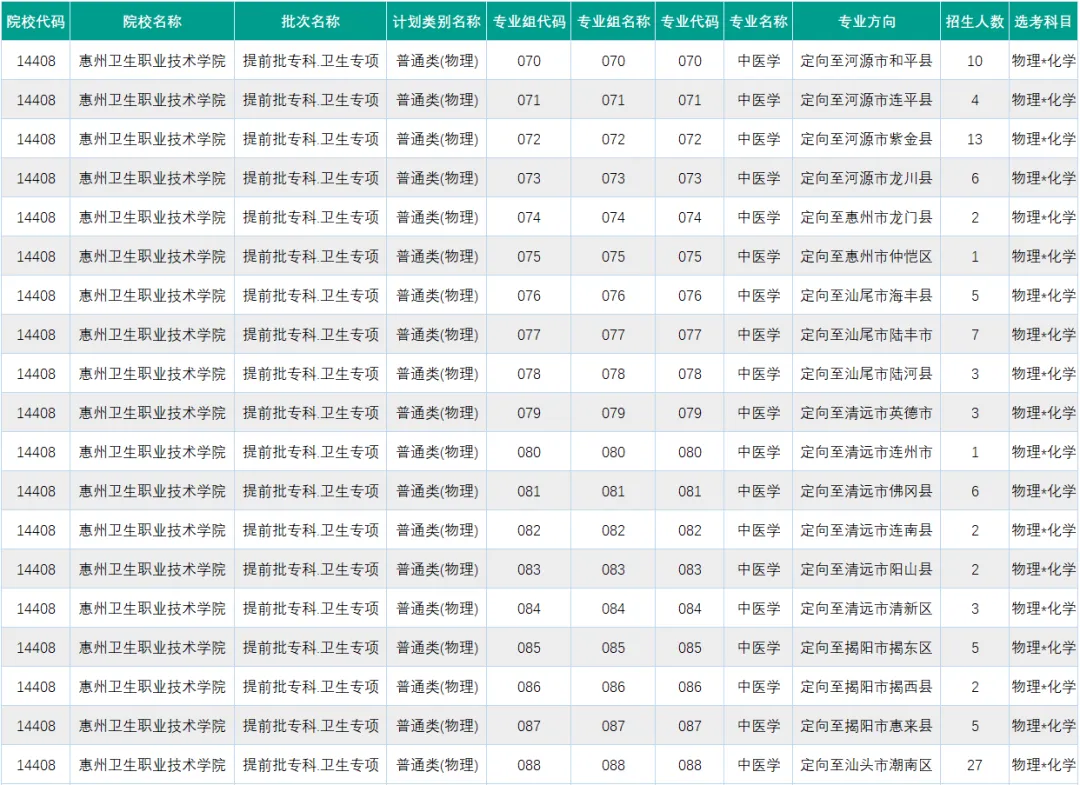Select the cell 定向至河源市连平县
Viewport: 1080px width, 785px height.
tap(866, 100)
